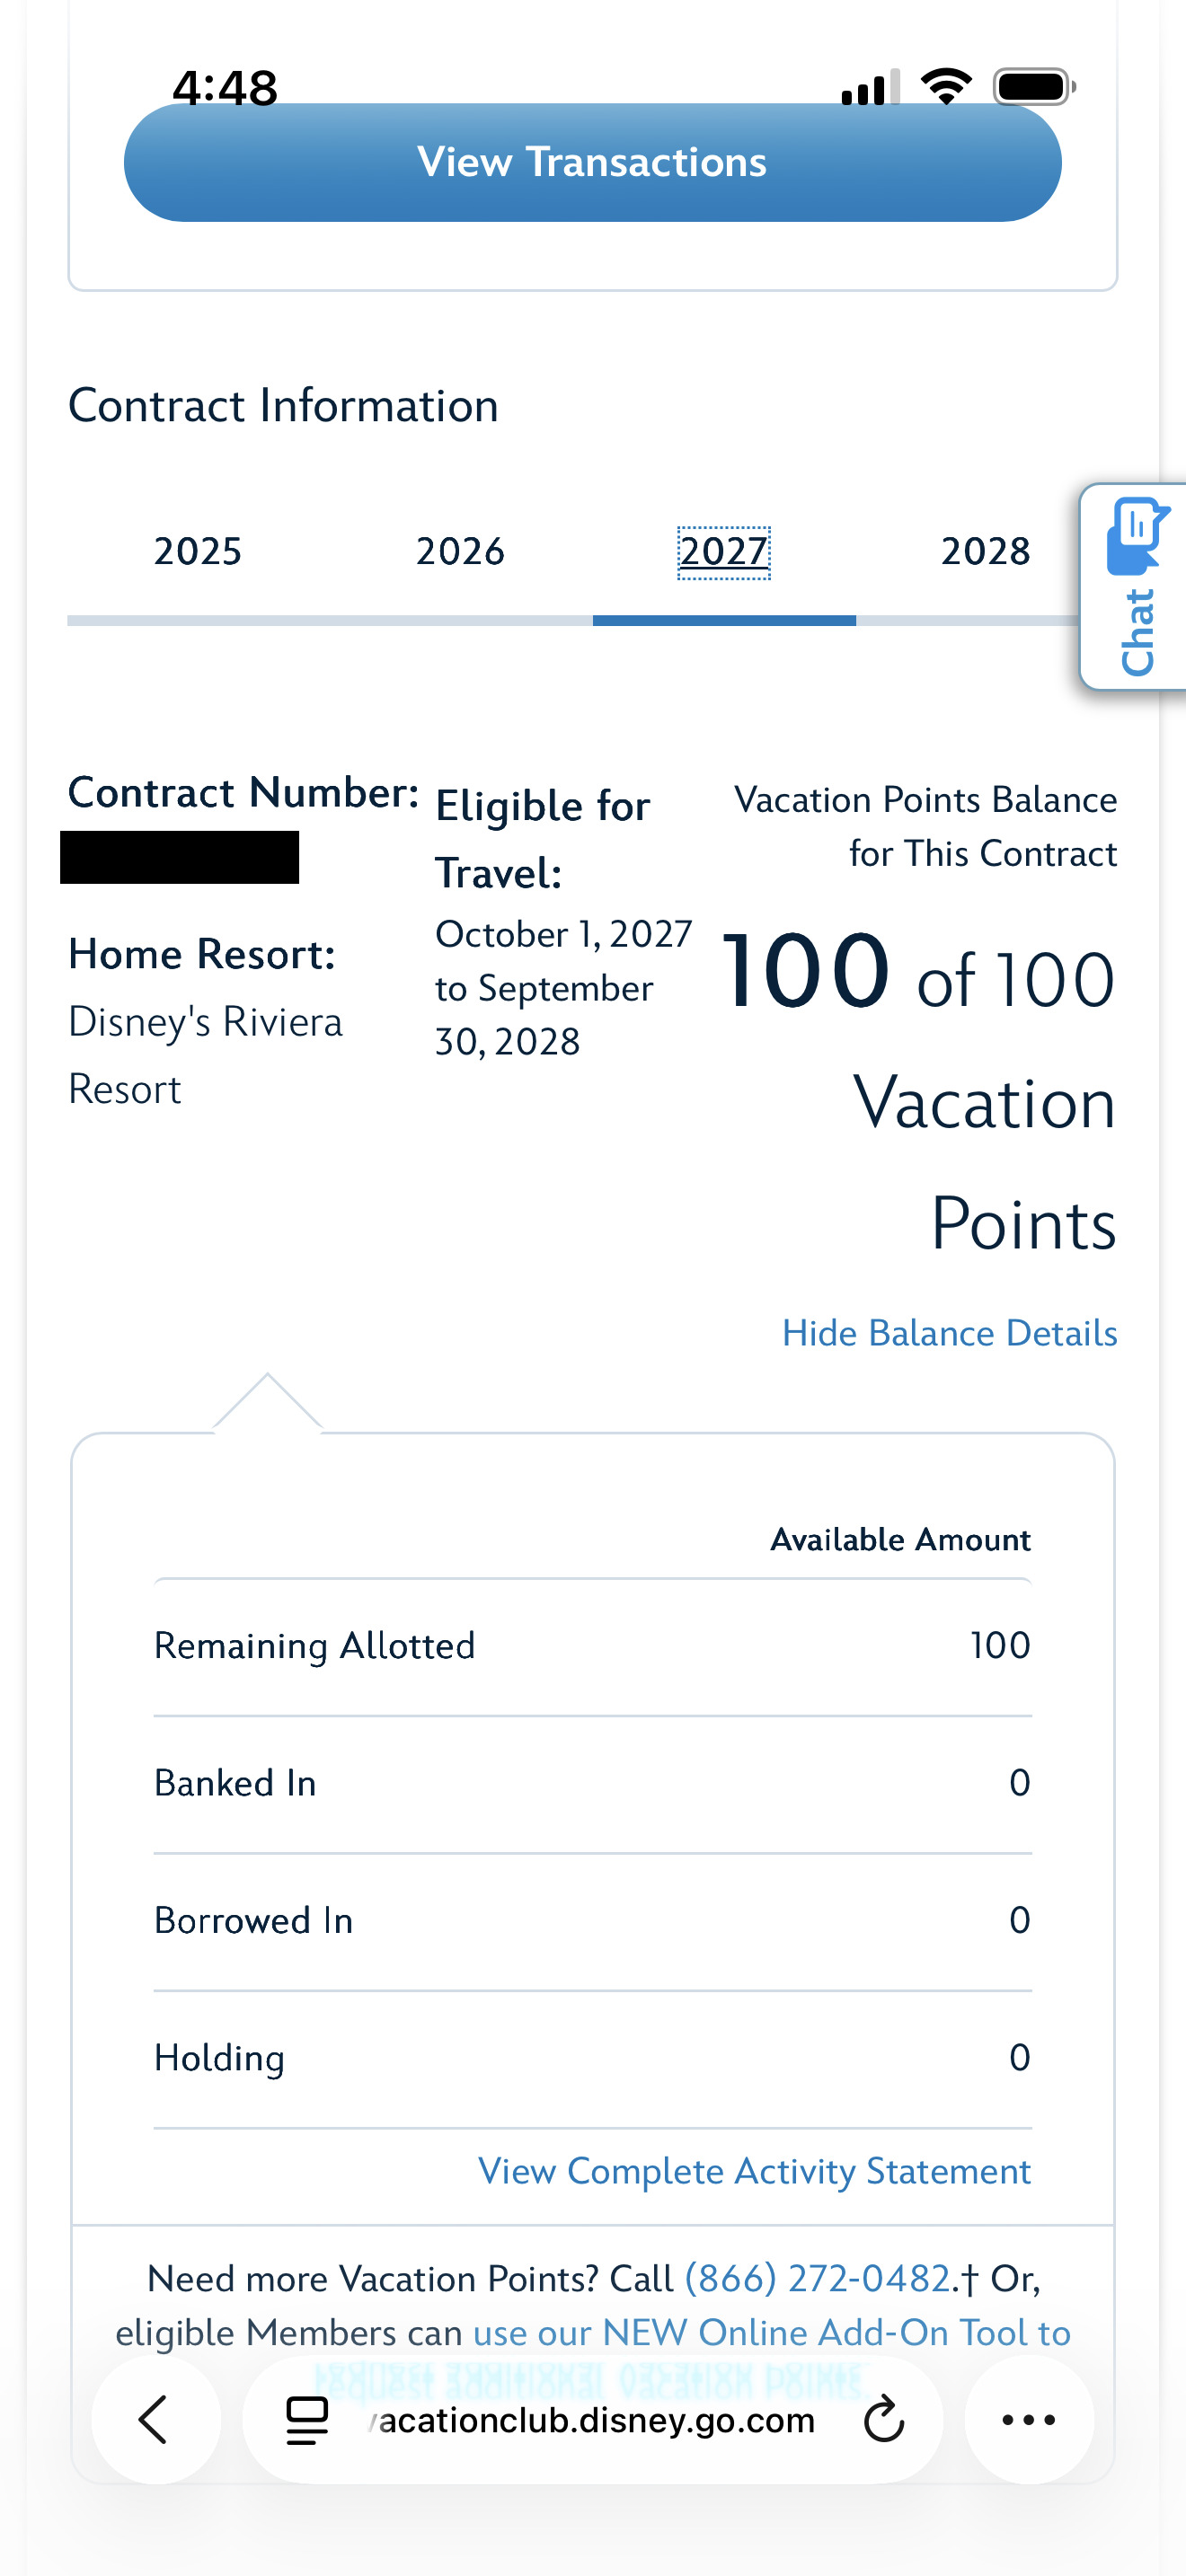
Task: Switch to the 2025 tab
Action: pos(198,552)
